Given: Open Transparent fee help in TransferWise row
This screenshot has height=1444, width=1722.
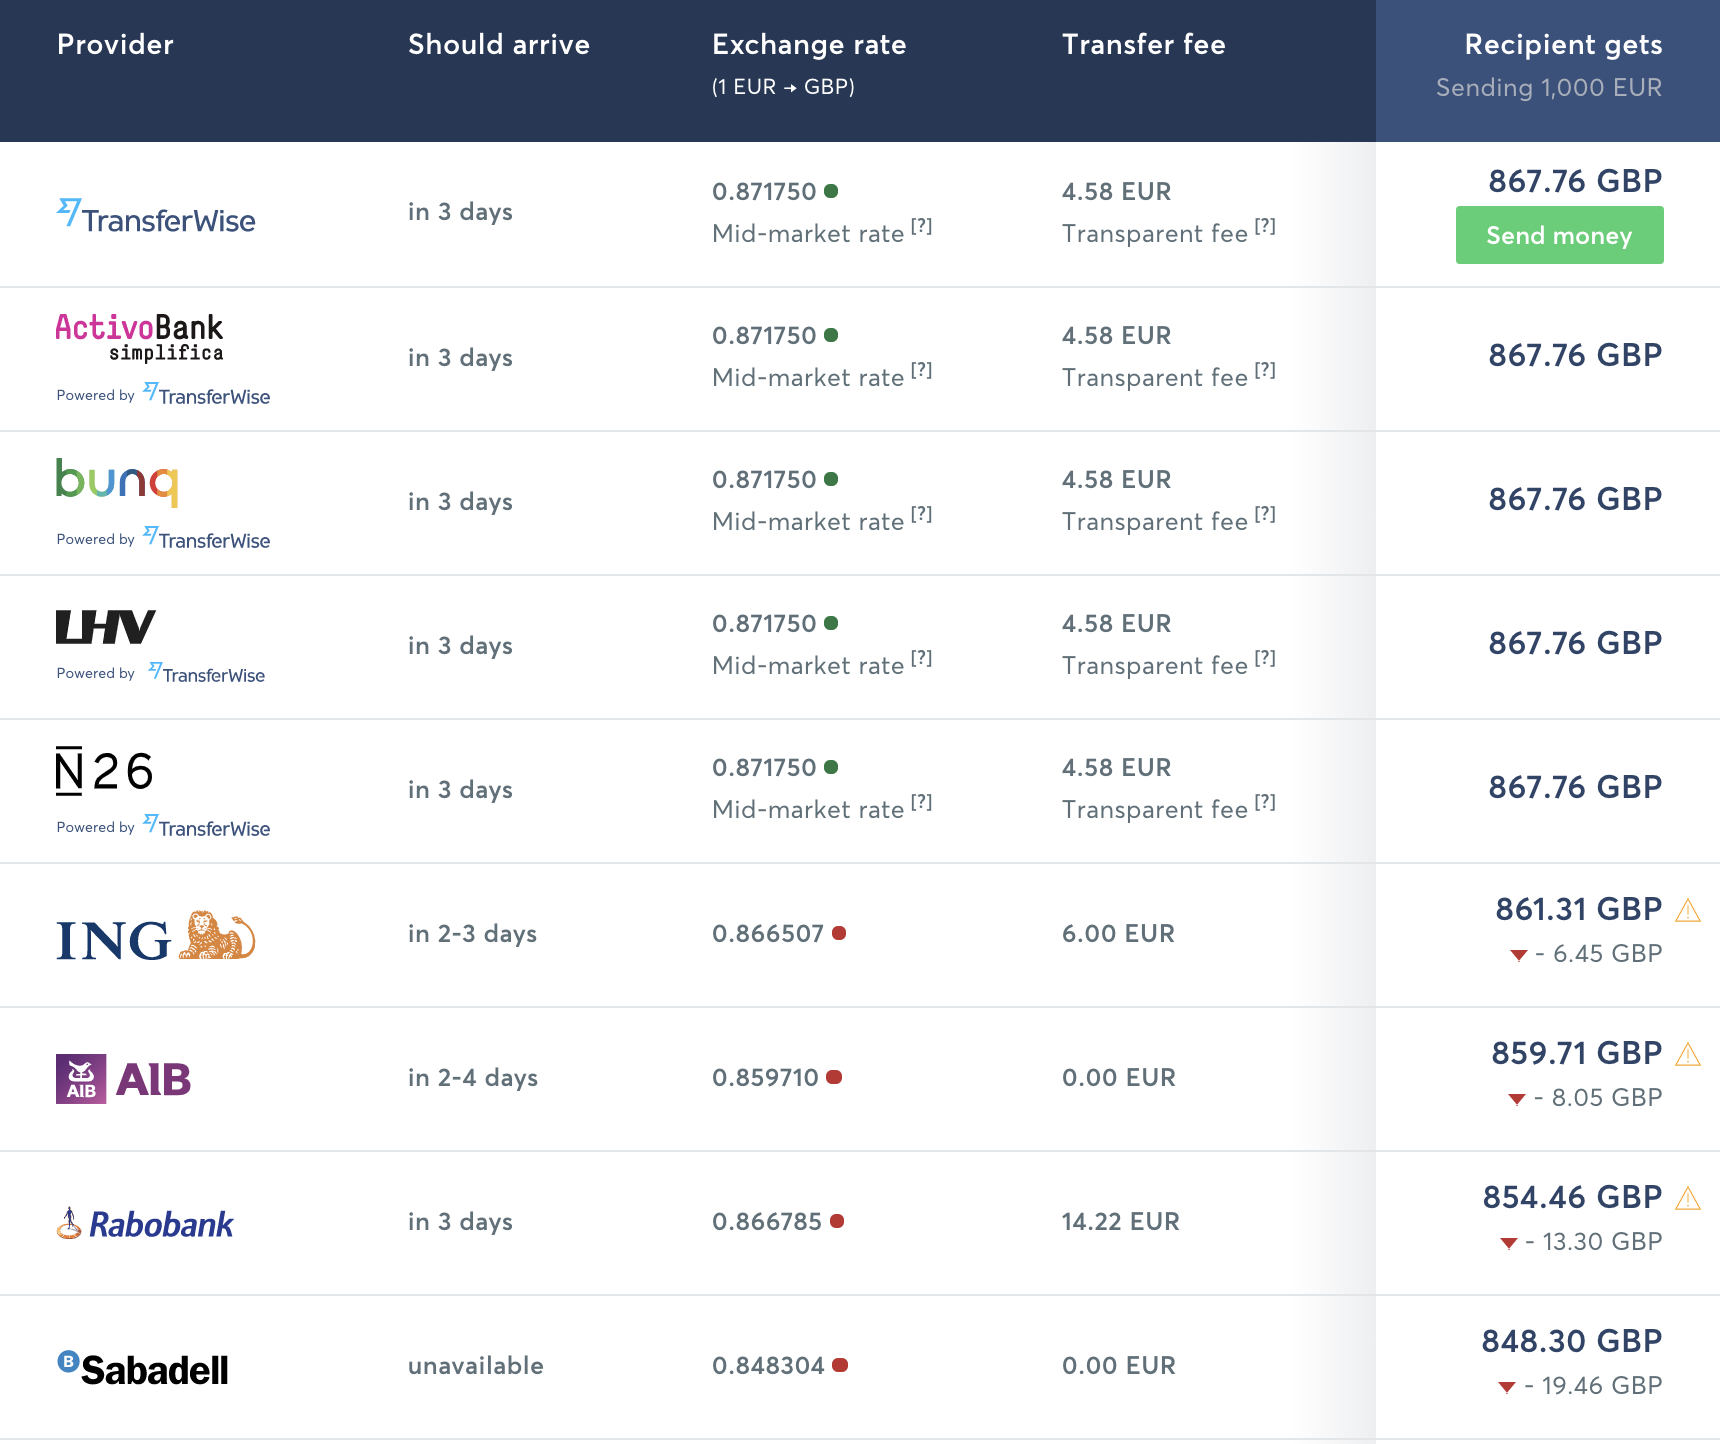Looking at the screenshot, I should click(x=1265, y=227).
